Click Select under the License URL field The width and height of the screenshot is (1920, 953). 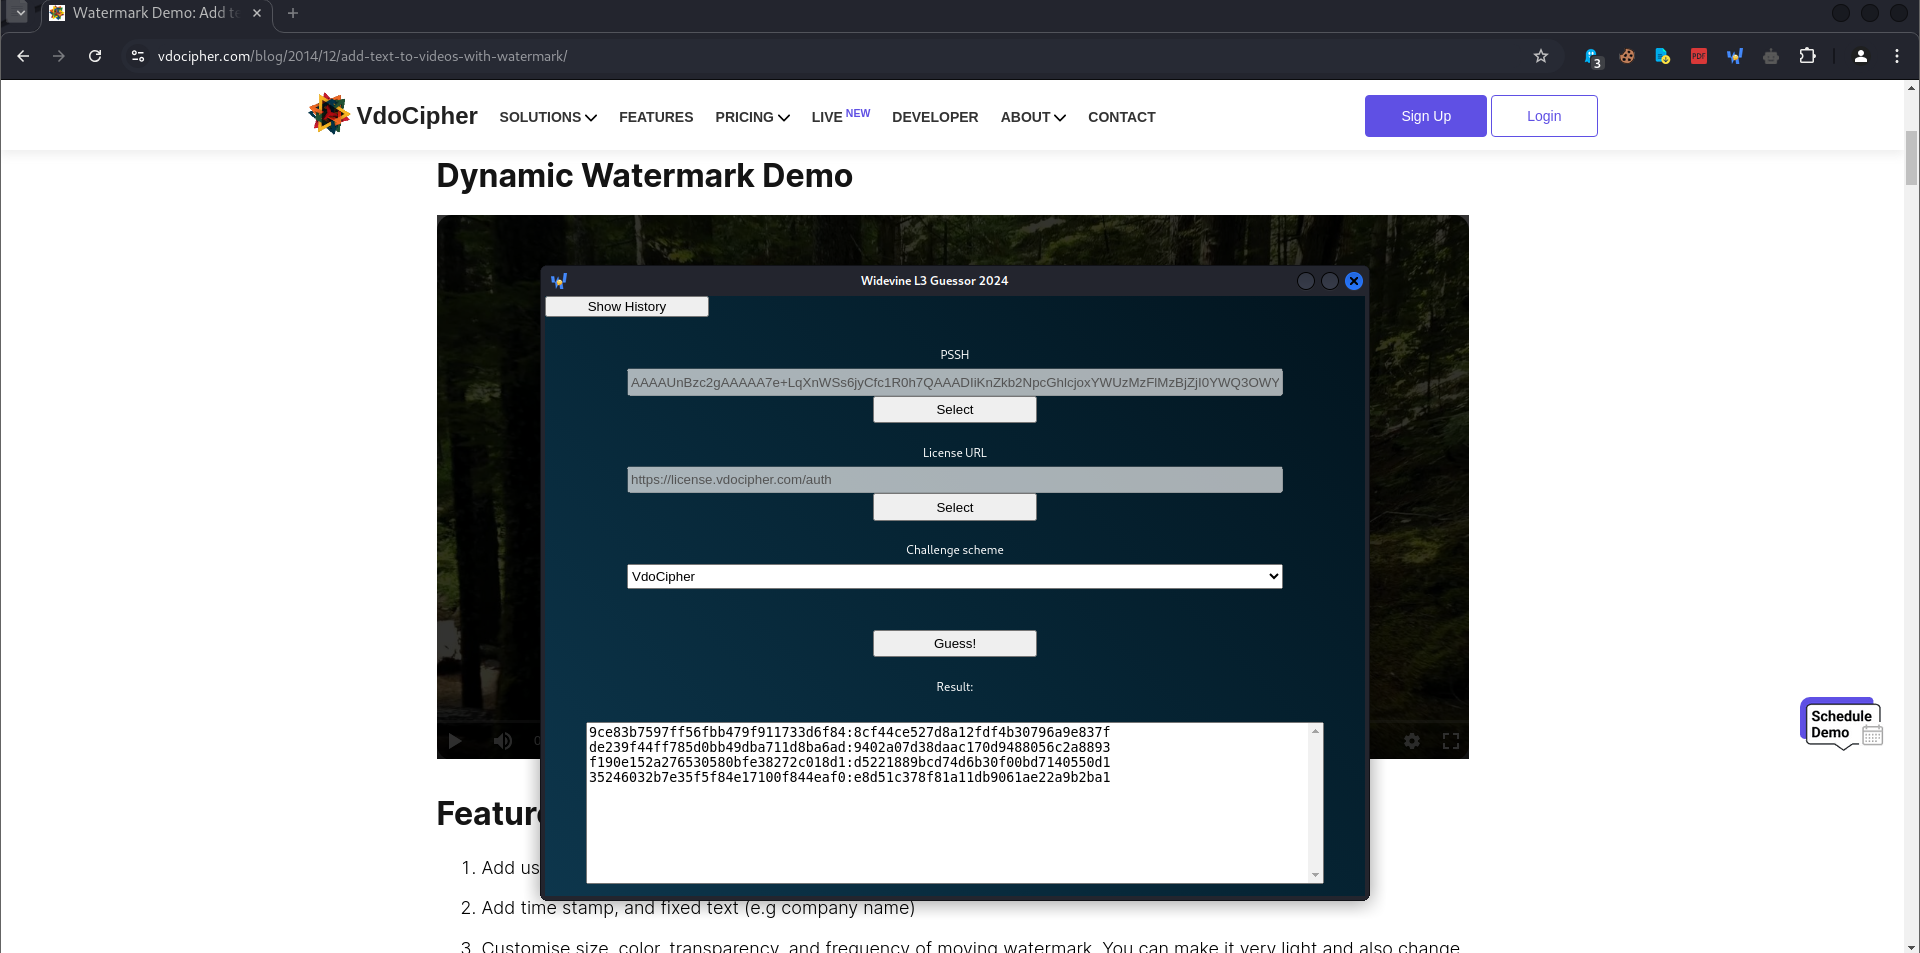click(x=955, y=508)
